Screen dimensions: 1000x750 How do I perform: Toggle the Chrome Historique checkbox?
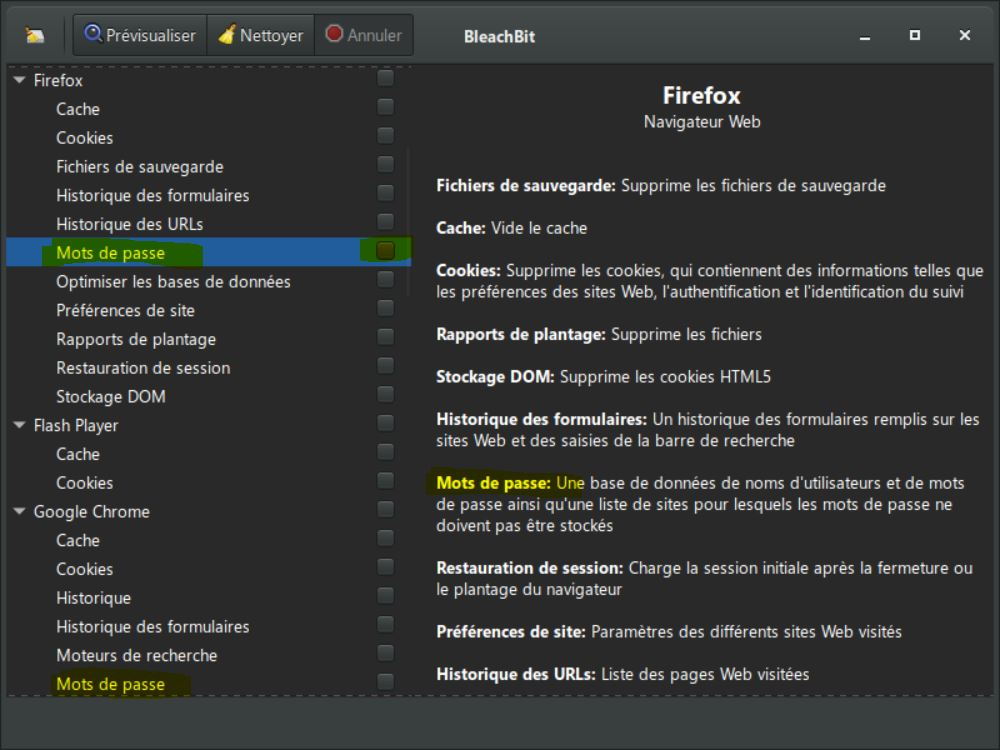click(x=385, y=595)
